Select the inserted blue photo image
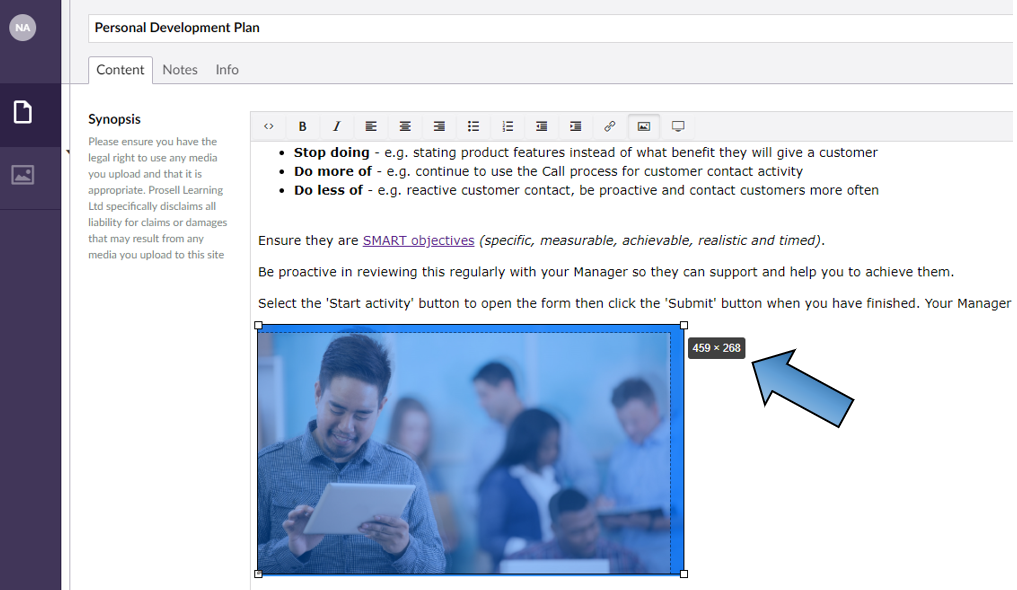Image resolution: width=1017 pixels, height=590 pixels. pyautogui.click(x=470, y=449)
